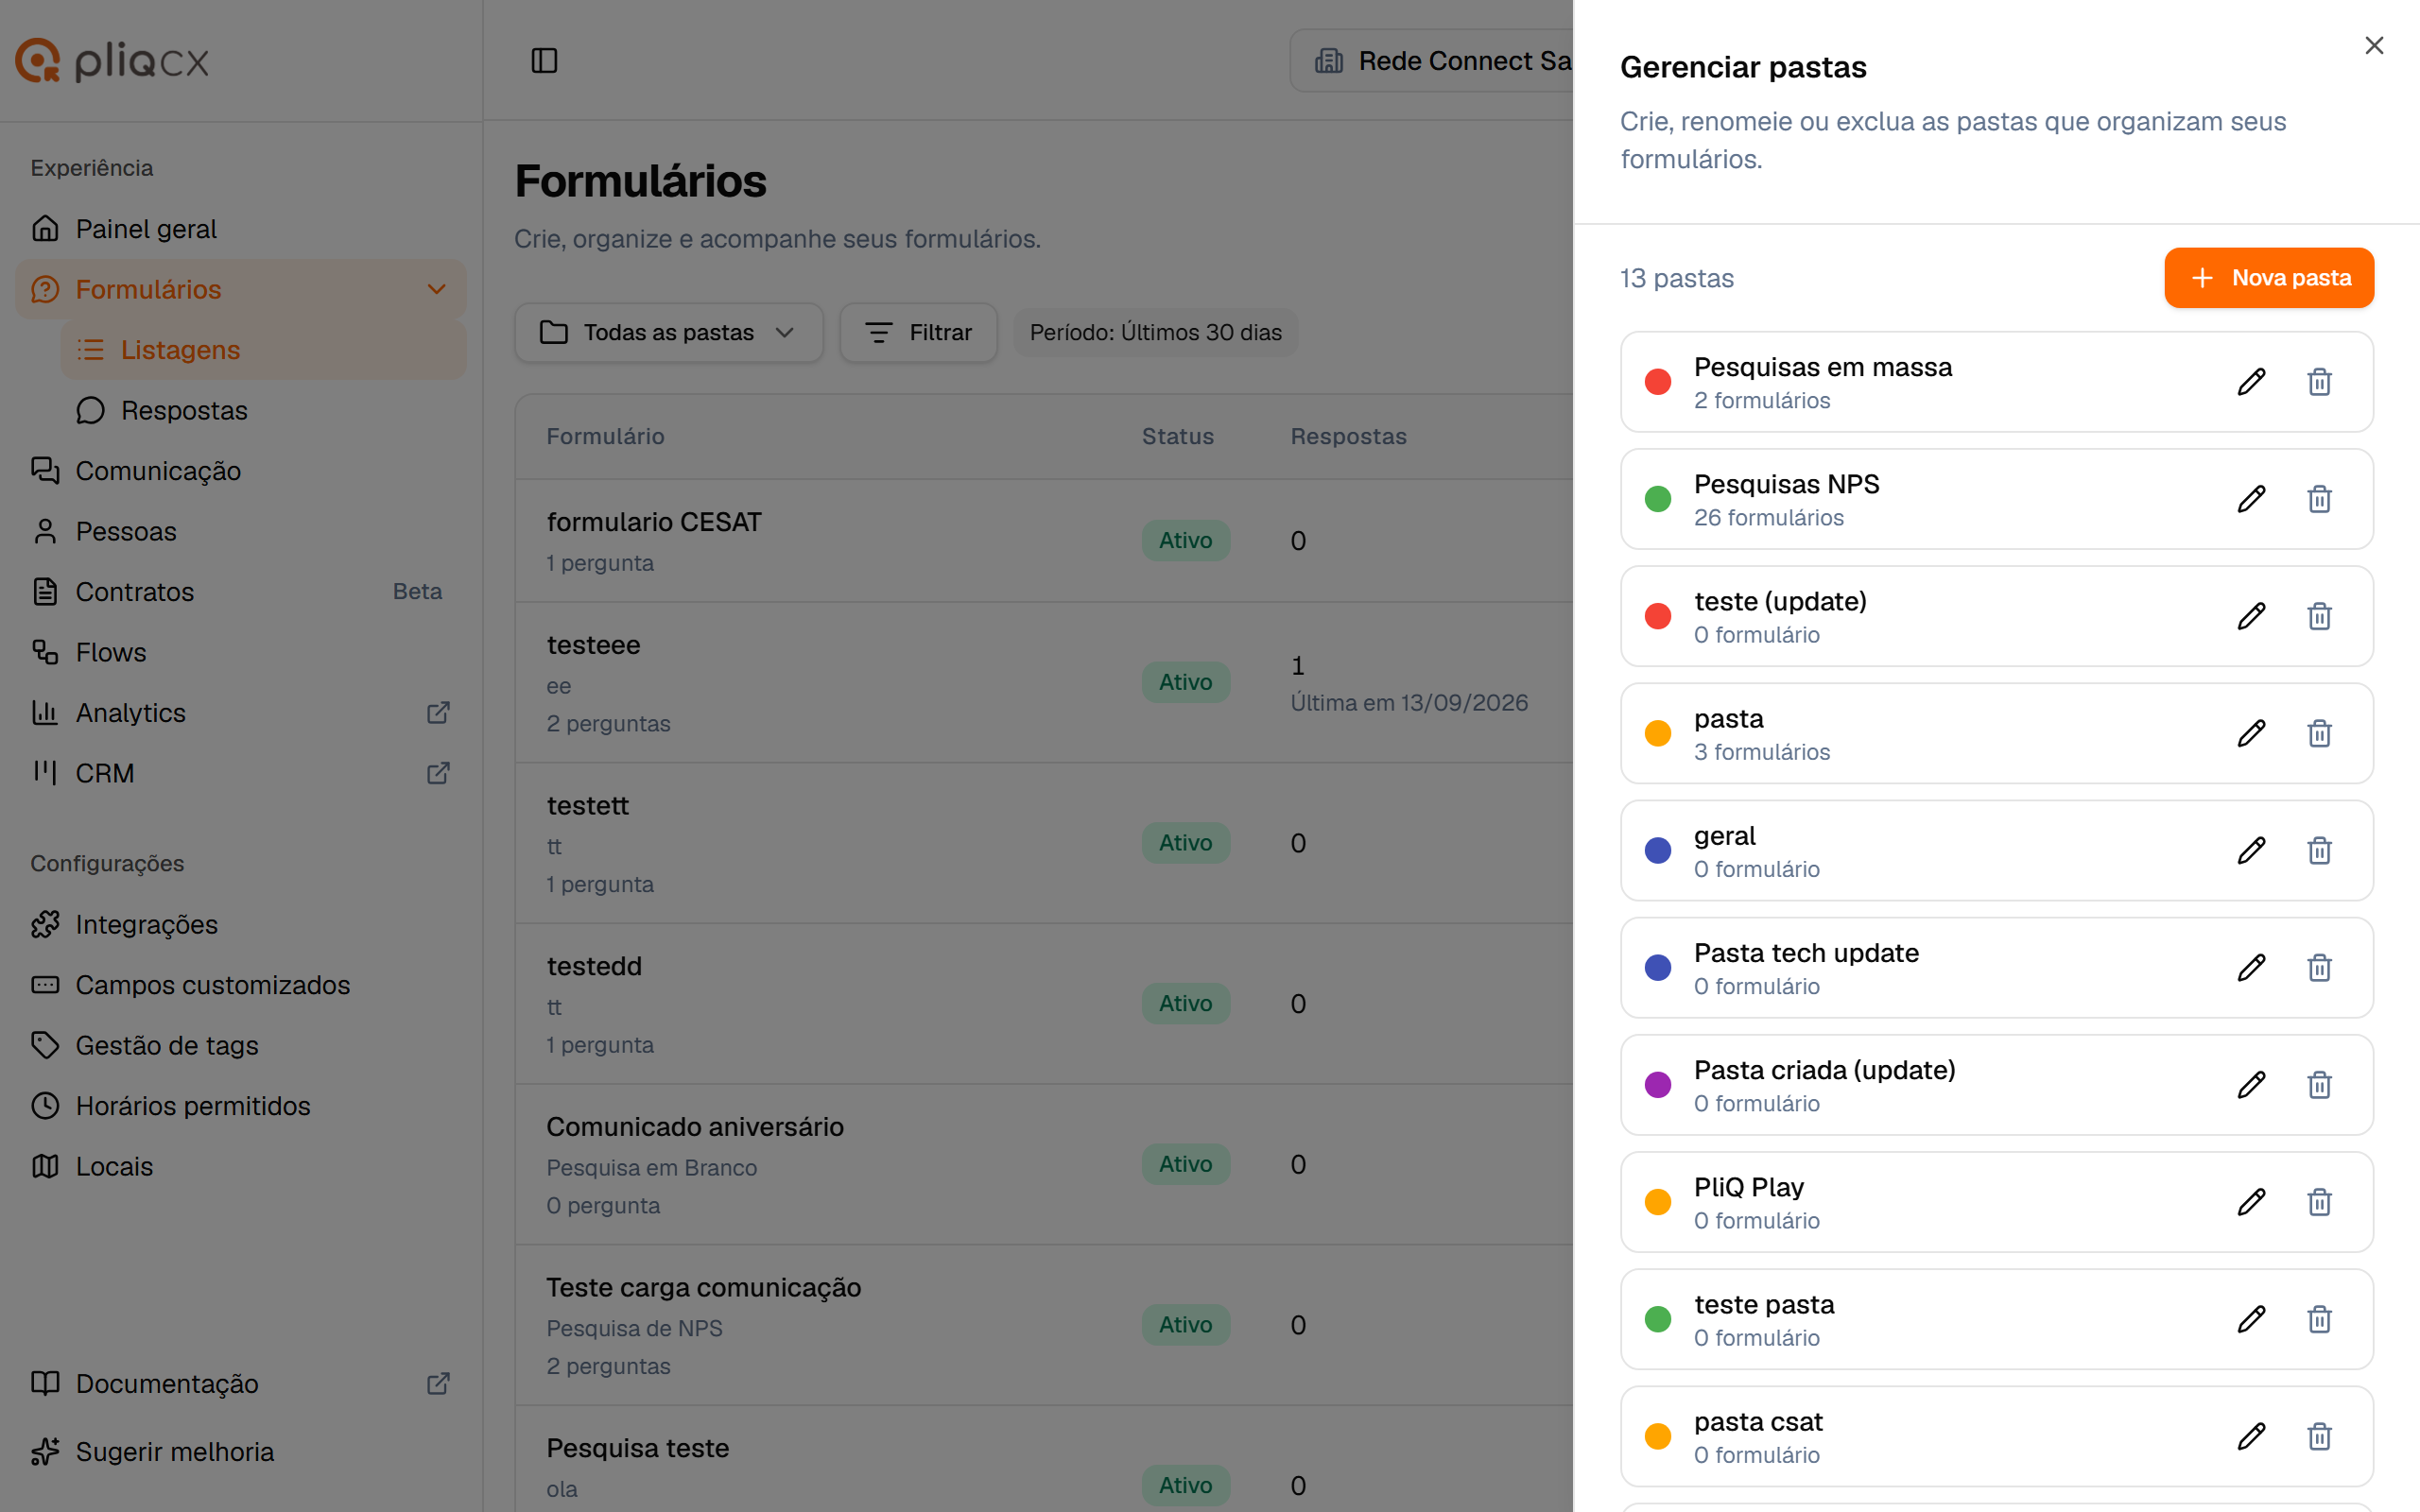Delete the Pesquisas NPS folder

(2319, 499)
